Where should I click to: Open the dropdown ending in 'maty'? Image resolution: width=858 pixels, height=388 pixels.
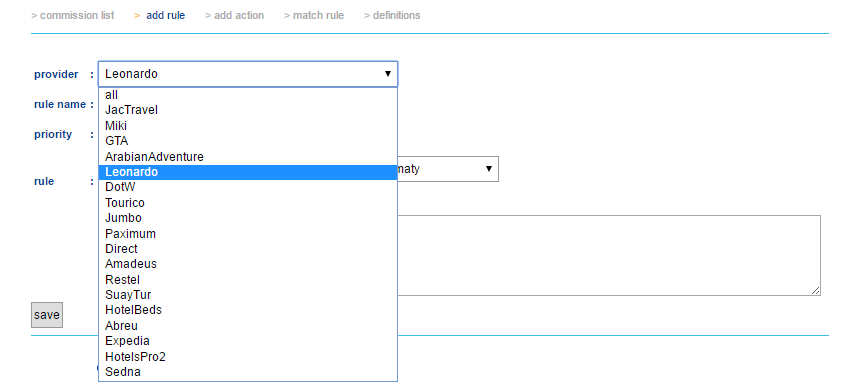coord(448,169)
